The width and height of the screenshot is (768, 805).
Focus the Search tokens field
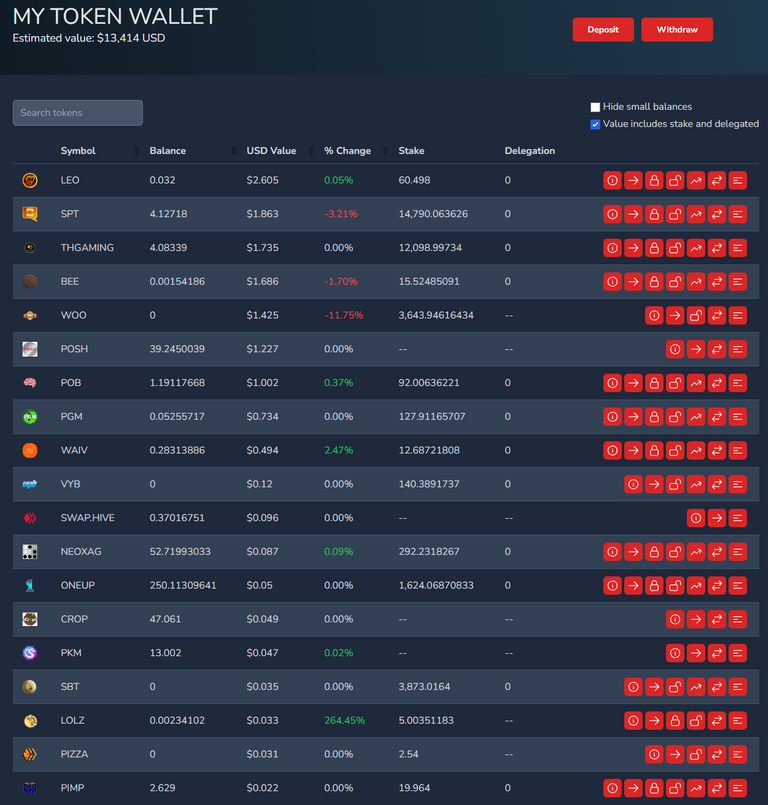click(x=78, y=112)
